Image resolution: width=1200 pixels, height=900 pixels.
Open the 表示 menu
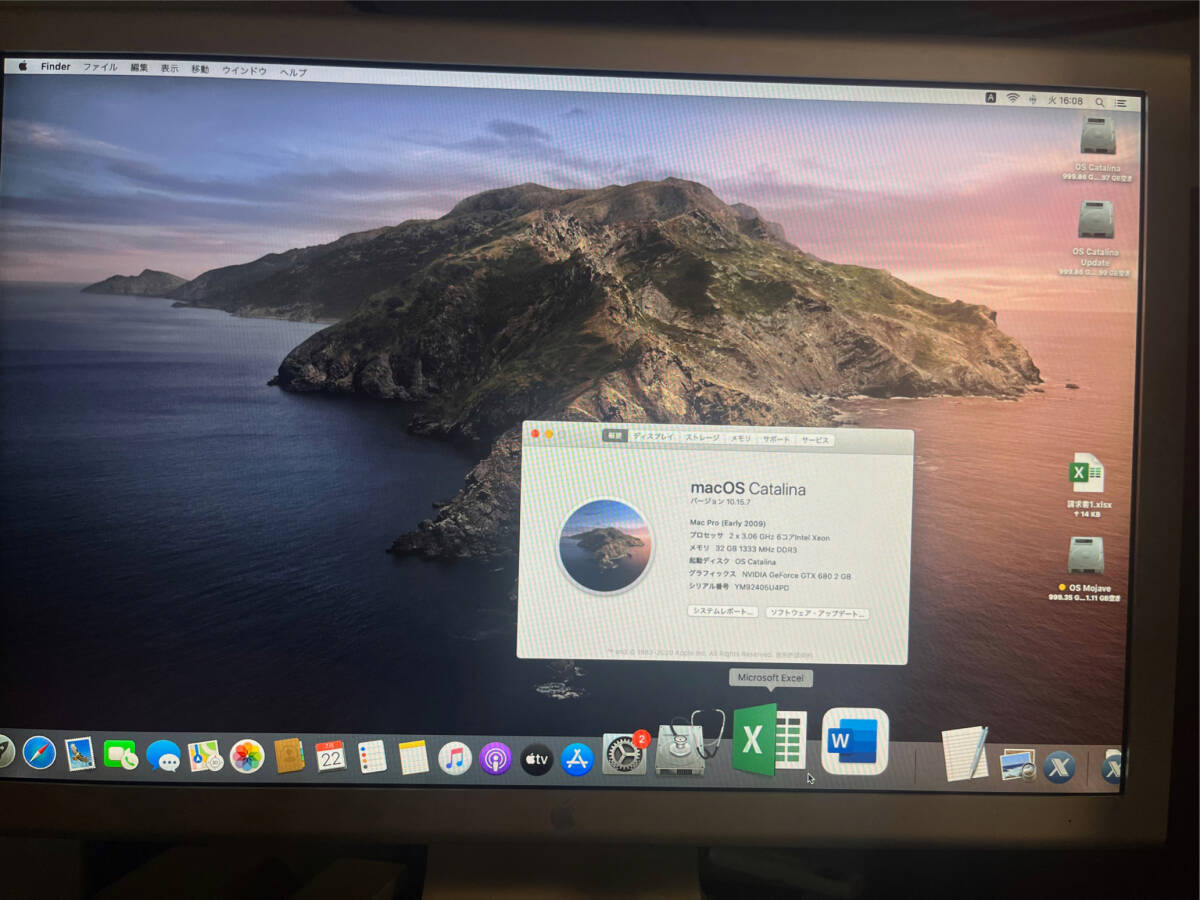[x=170, y=69]
